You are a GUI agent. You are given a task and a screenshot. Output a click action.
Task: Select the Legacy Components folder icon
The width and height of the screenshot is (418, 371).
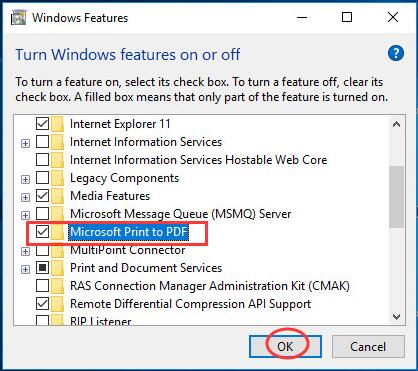click(x=58, y=178)
